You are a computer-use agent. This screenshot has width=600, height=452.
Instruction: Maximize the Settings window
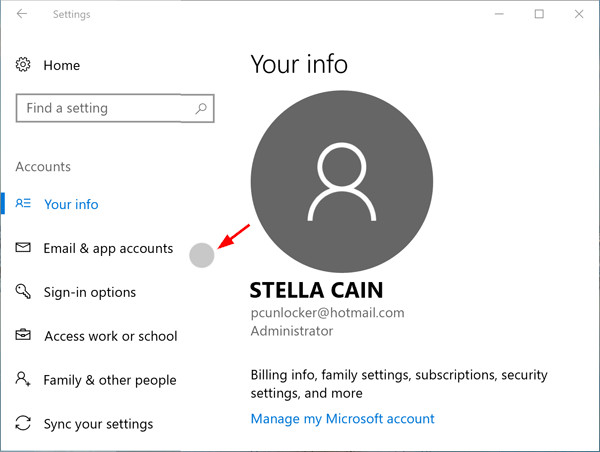tap(539, 14)
